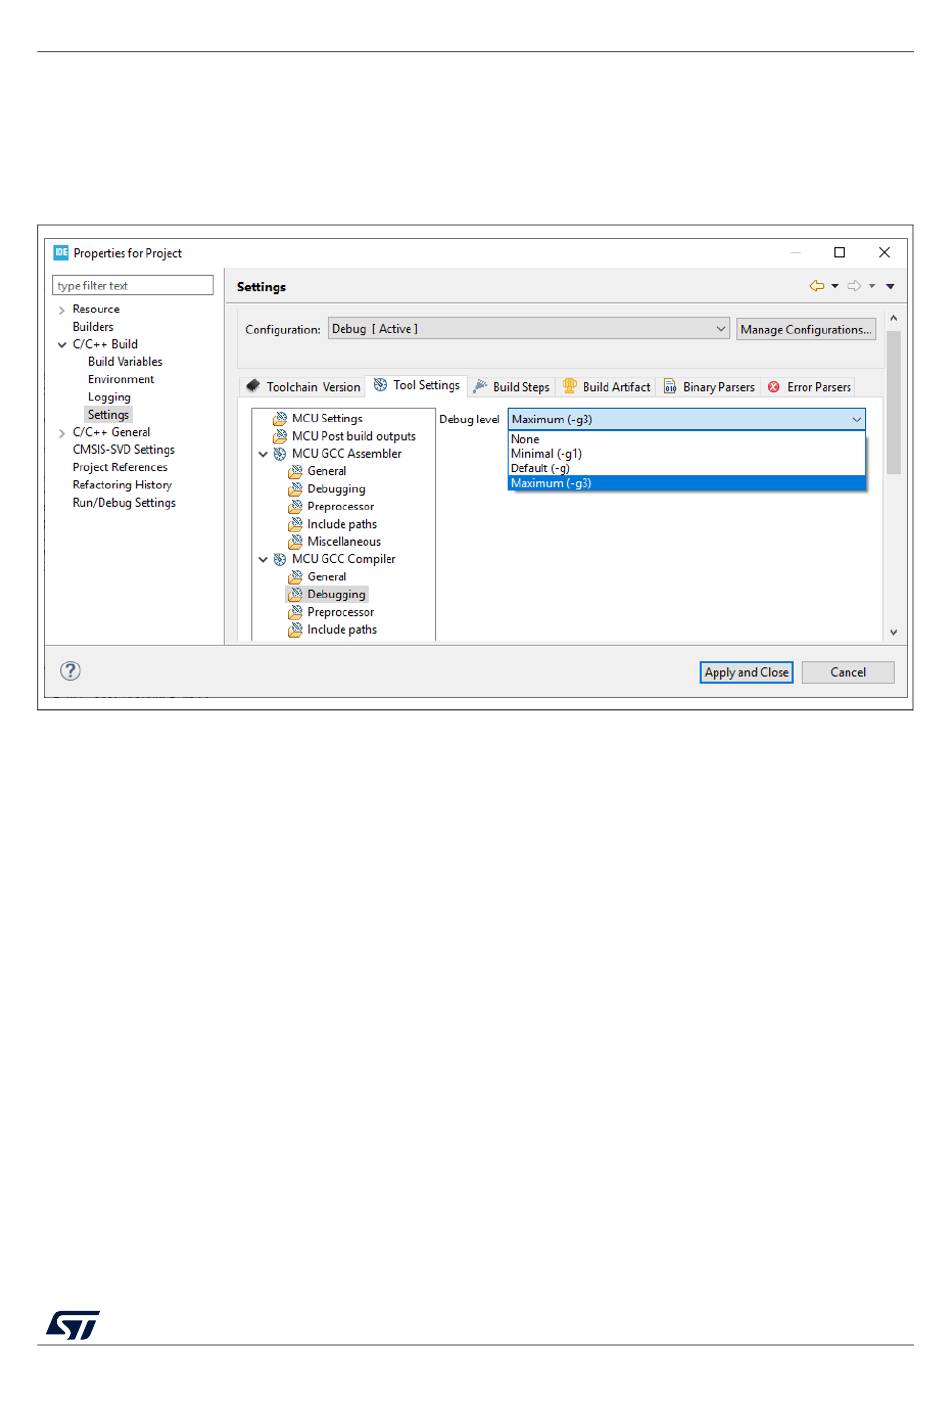
Task: Click the Build Steps tab icon
Action: [x=480, y=386]
